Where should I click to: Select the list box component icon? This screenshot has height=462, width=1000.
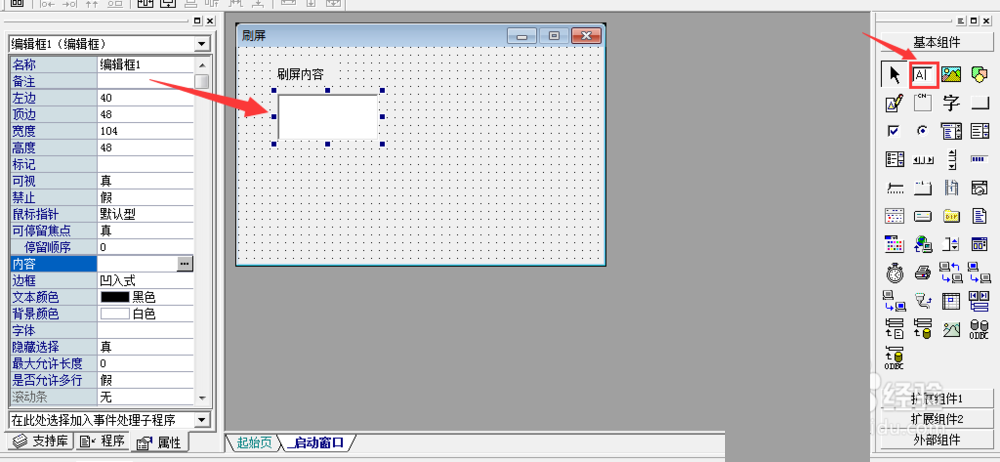pyautogui.click(x=979, y=131)
